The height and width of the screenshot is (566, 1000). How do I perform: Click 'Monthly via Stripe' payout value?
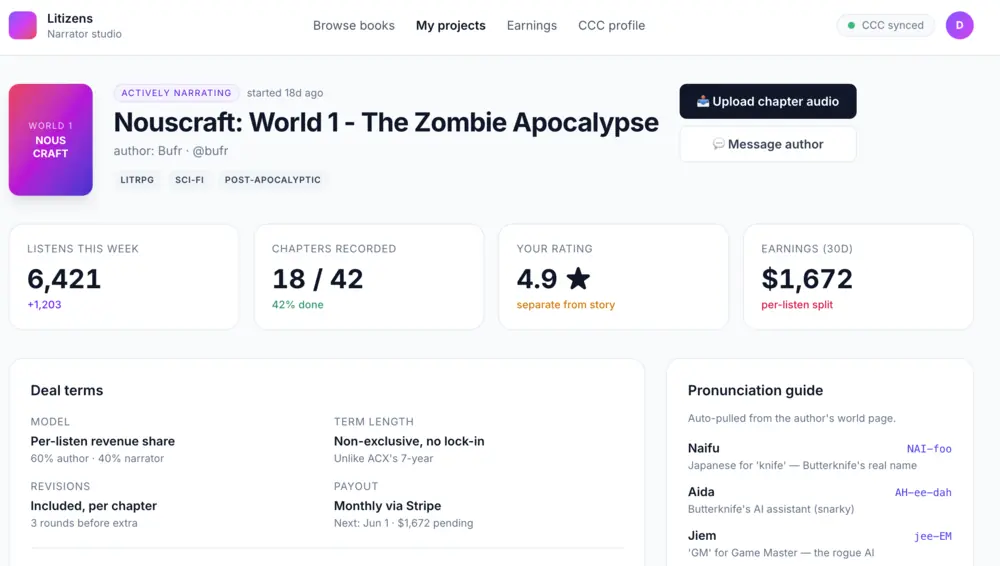click(x=387, y=505)
